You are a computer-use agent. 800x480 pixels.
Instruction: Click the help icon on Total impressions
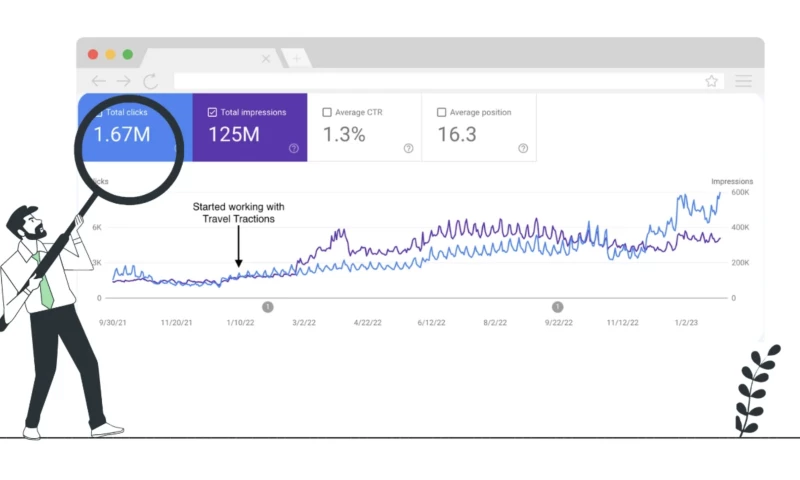[x=294, y=148]
